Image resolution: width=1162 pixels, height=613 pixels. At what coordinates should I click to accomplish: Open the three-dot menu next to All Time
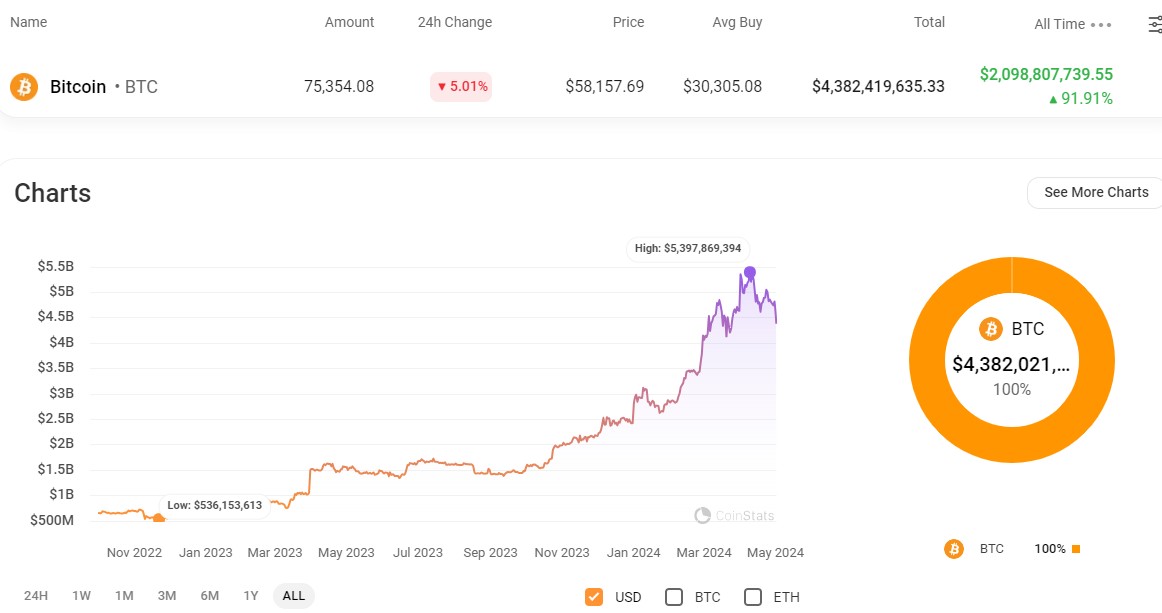tap(1103, 24)
